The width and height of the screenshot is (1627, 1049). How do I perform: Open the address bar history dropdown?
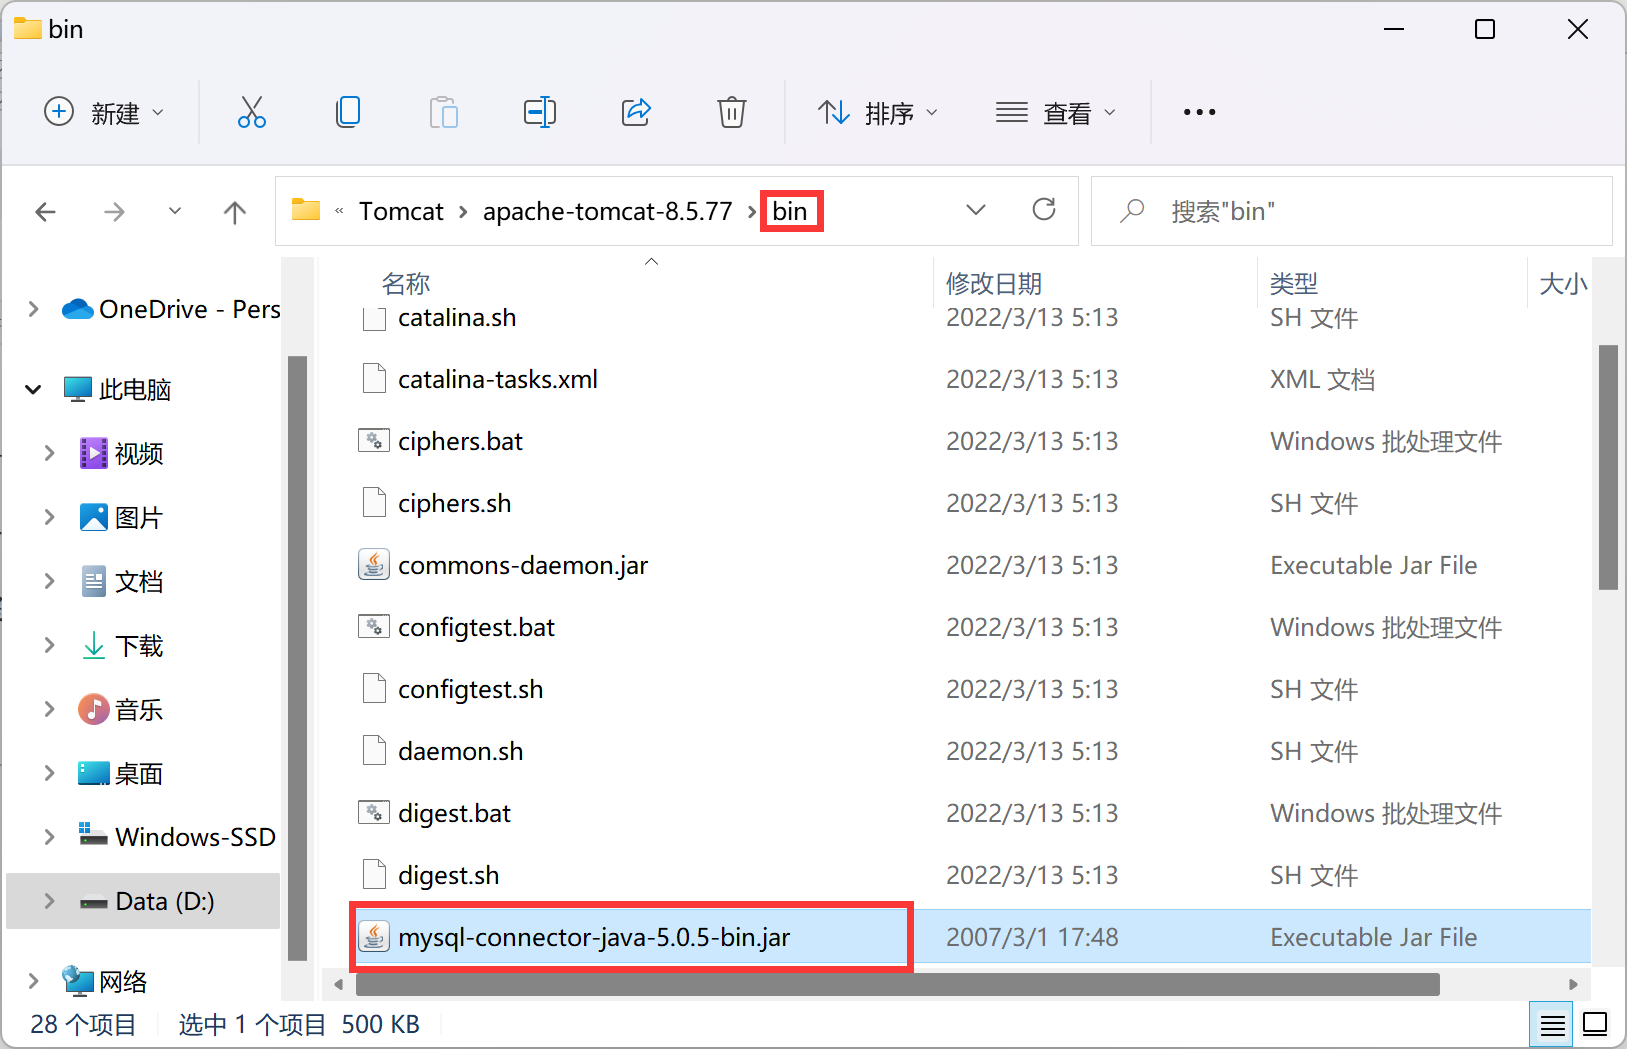tap(976, 210)
